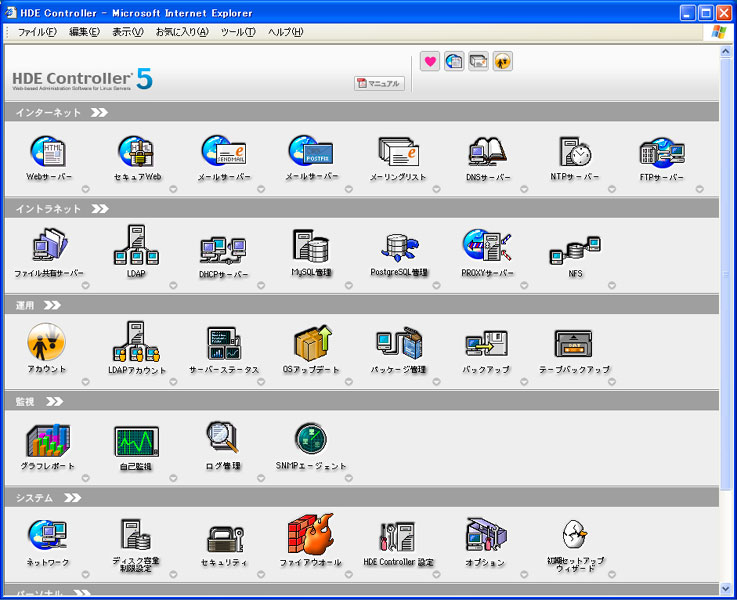
Task: Open the セキュアWeb icon
Action: (x=136, y=152)
